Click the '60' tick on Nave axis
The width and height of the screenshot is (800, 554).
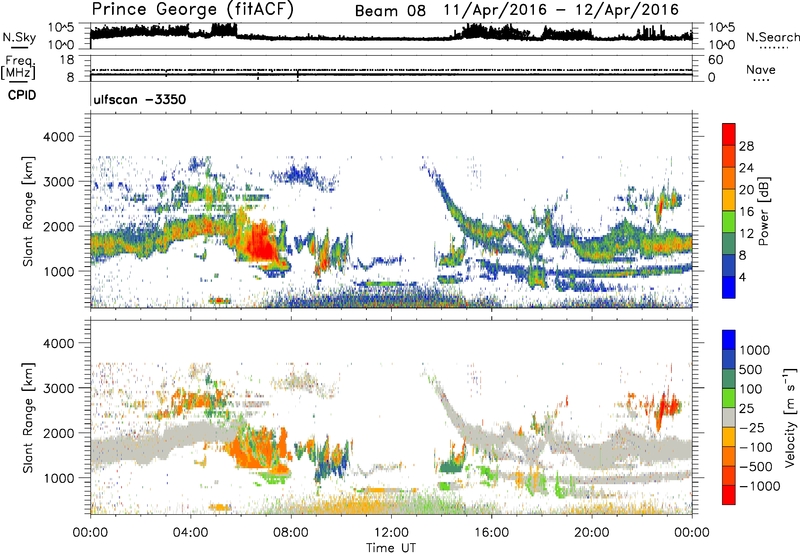[x=715, y=60]
